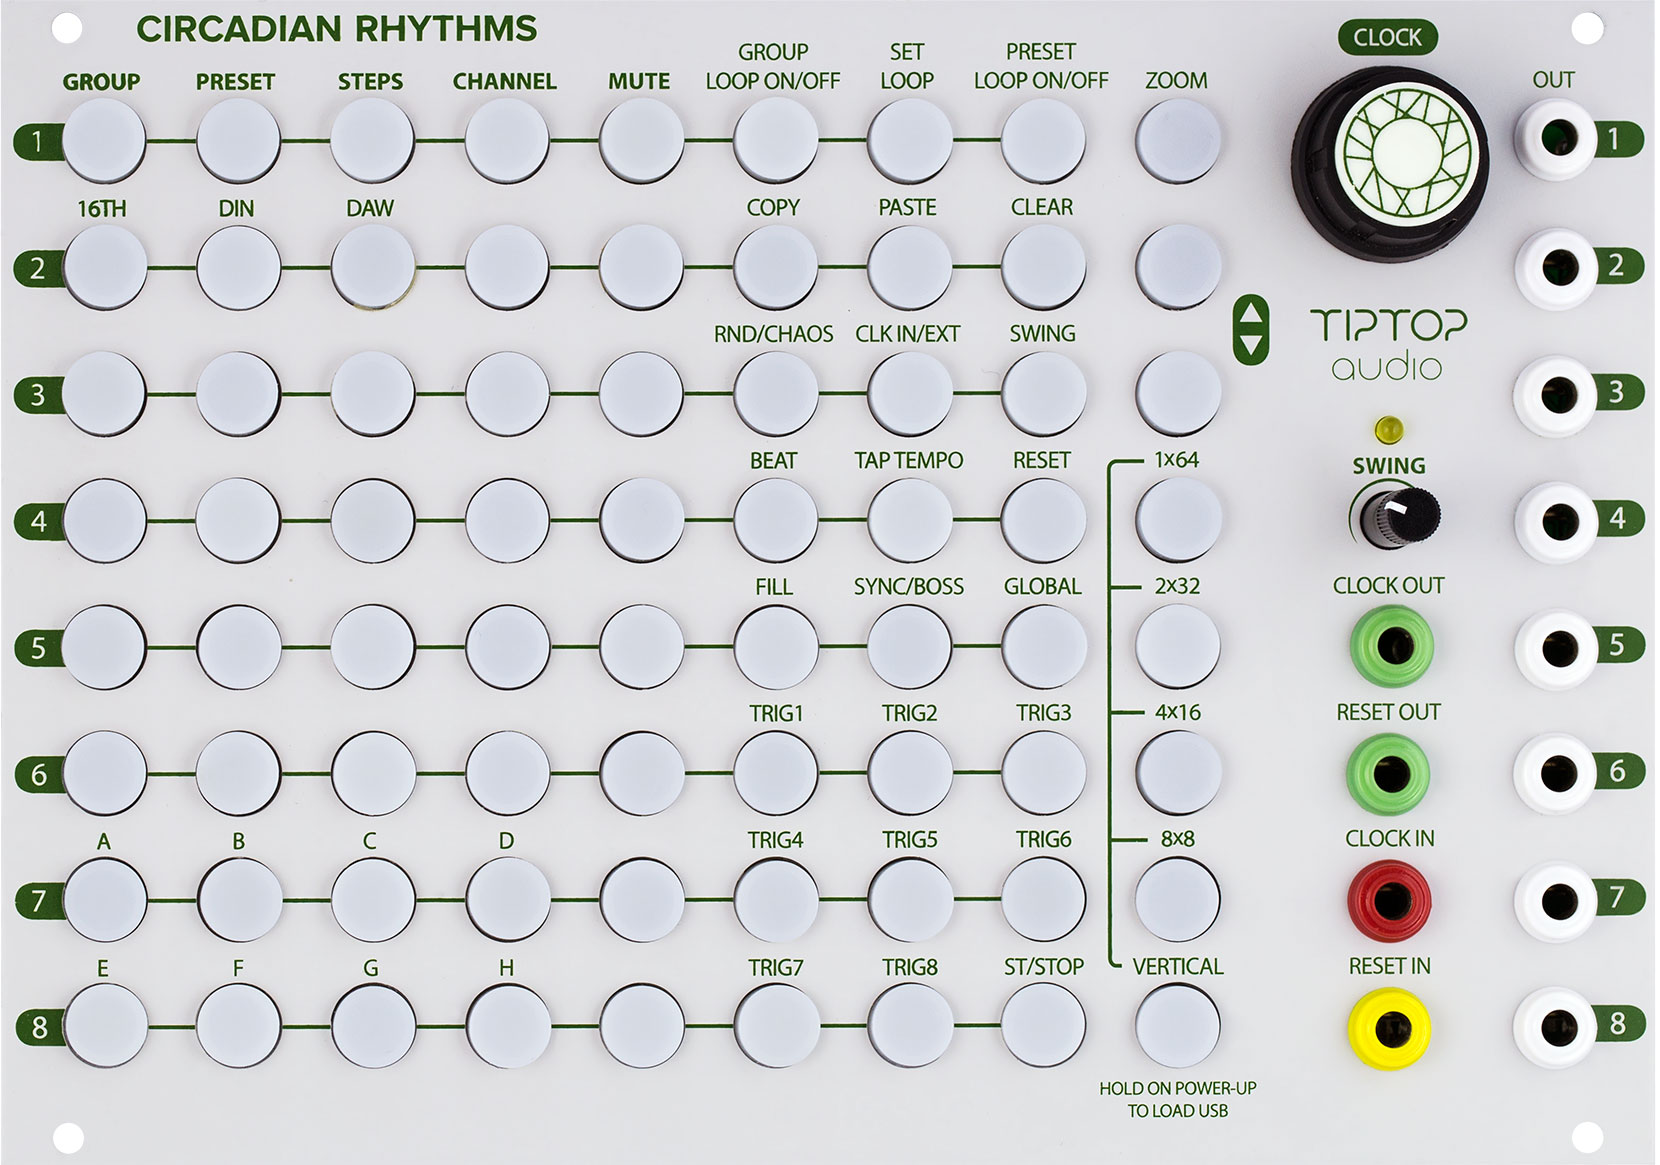Select the 4x16 view mode button
Viewport: 1660px width, 1165px height.
[x=1178, y=773]
